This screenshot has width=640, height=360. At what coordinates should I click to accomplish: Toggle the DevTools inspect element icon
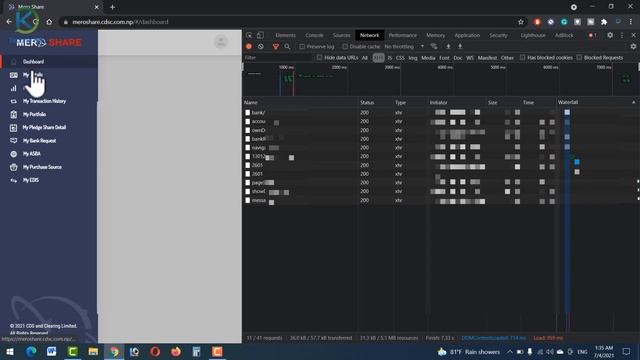tap(249, 35)
